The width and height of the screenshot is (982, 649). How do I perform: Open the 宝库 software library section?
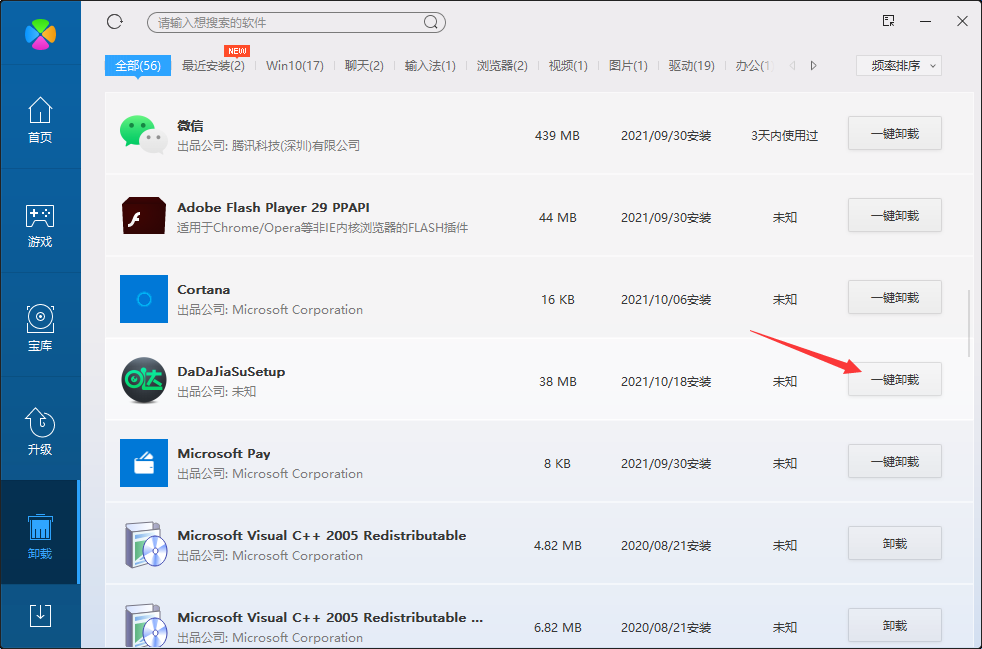[x=40, y=328]
